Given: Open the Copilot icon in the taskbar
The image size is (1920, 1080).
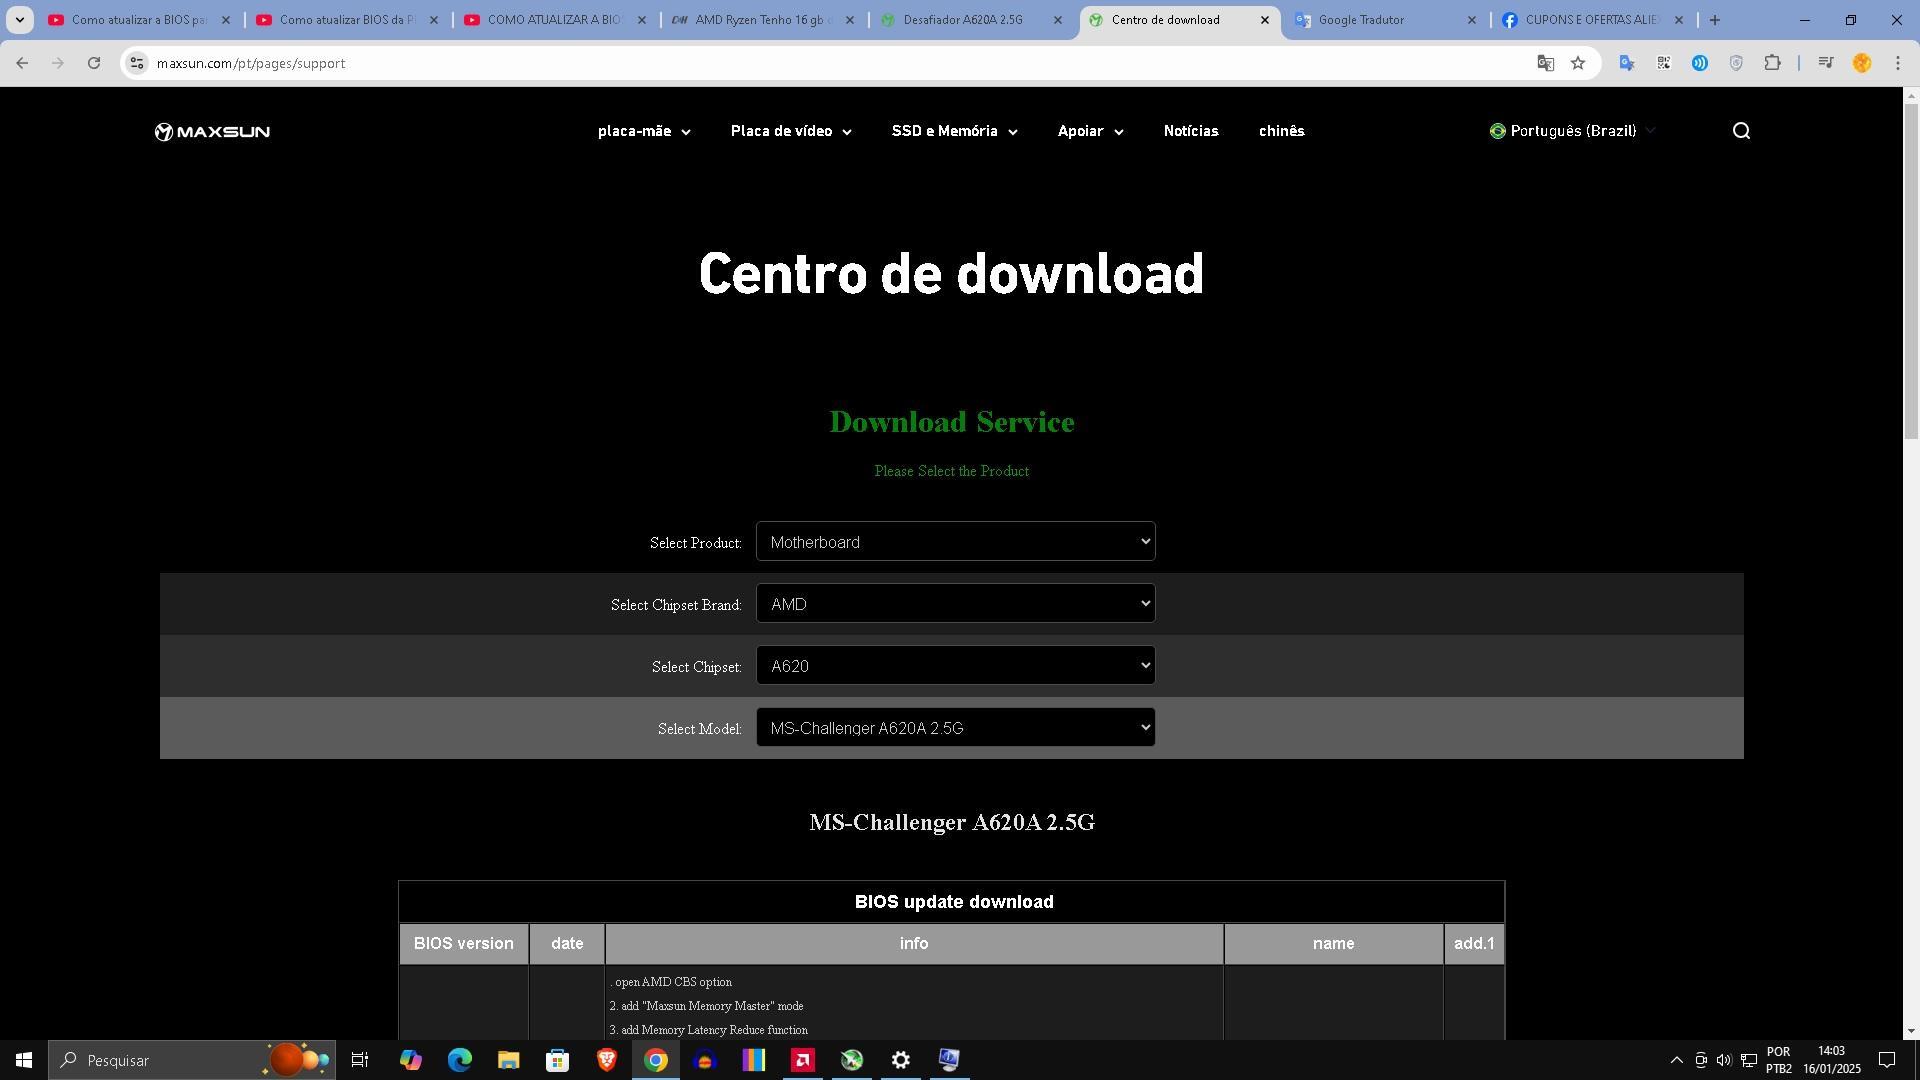Looking at the screenshot, I should [x=410, y=1060].
